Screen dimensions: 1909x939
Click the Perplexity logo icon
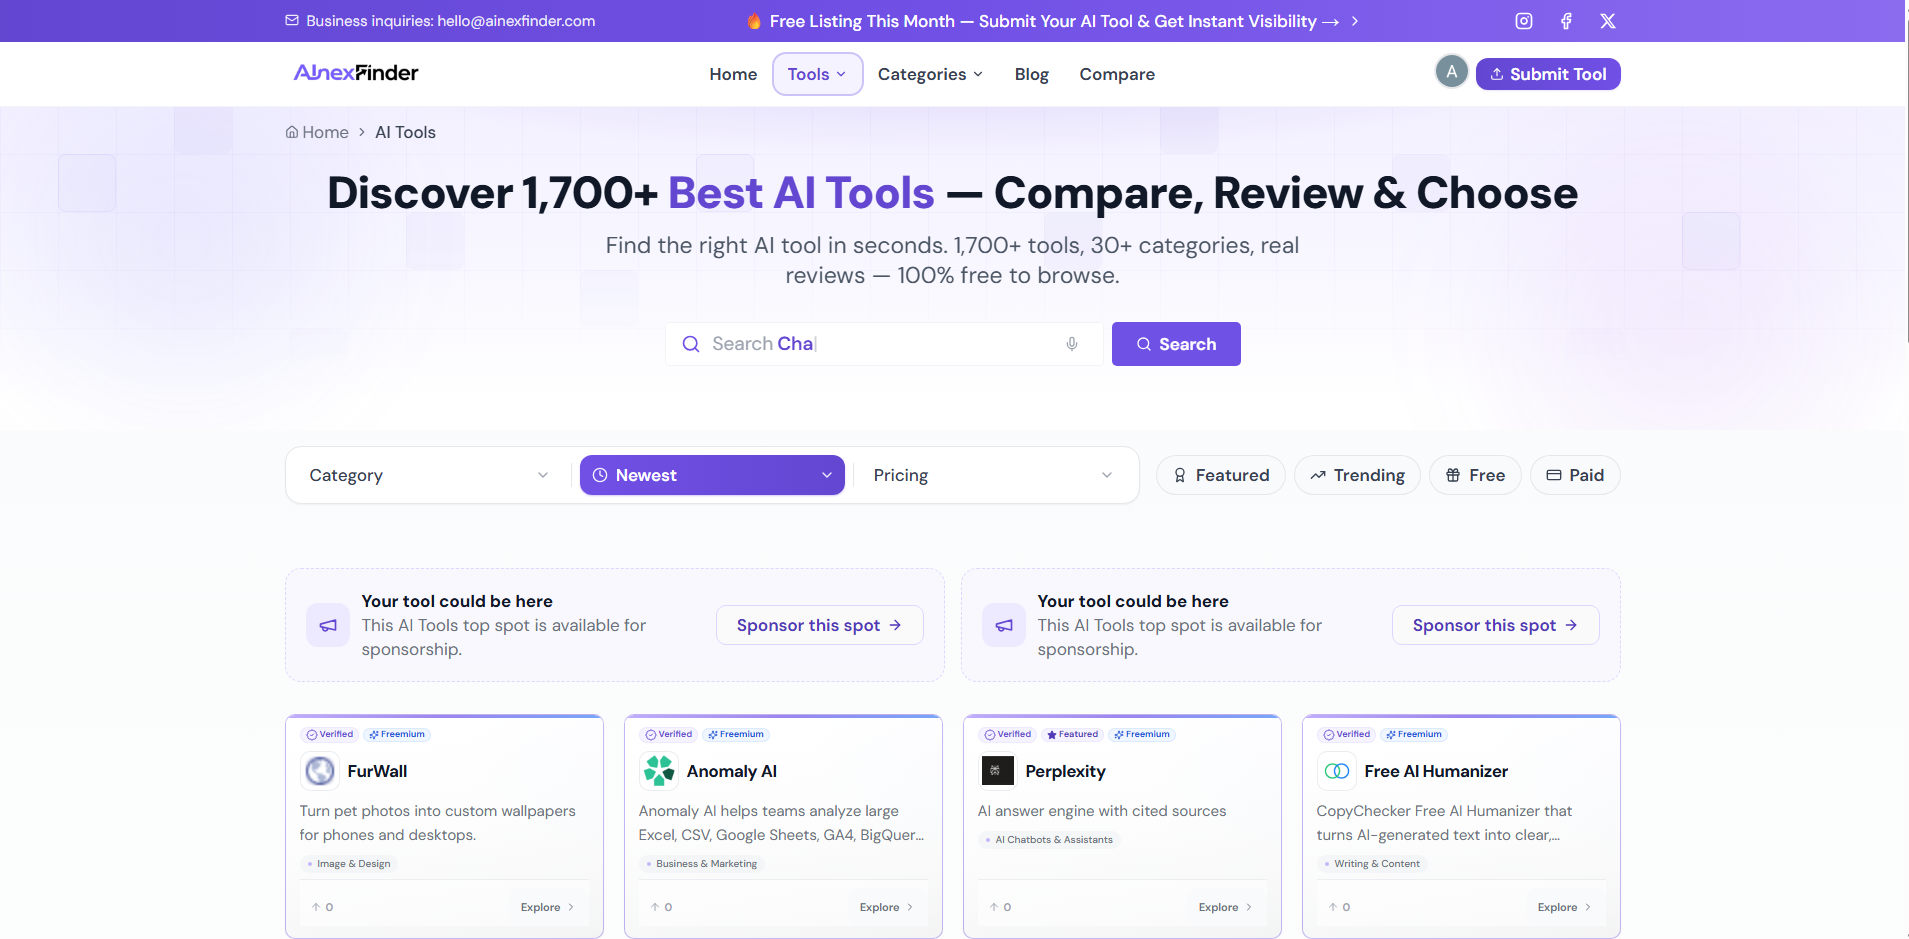tap(997, 771)
